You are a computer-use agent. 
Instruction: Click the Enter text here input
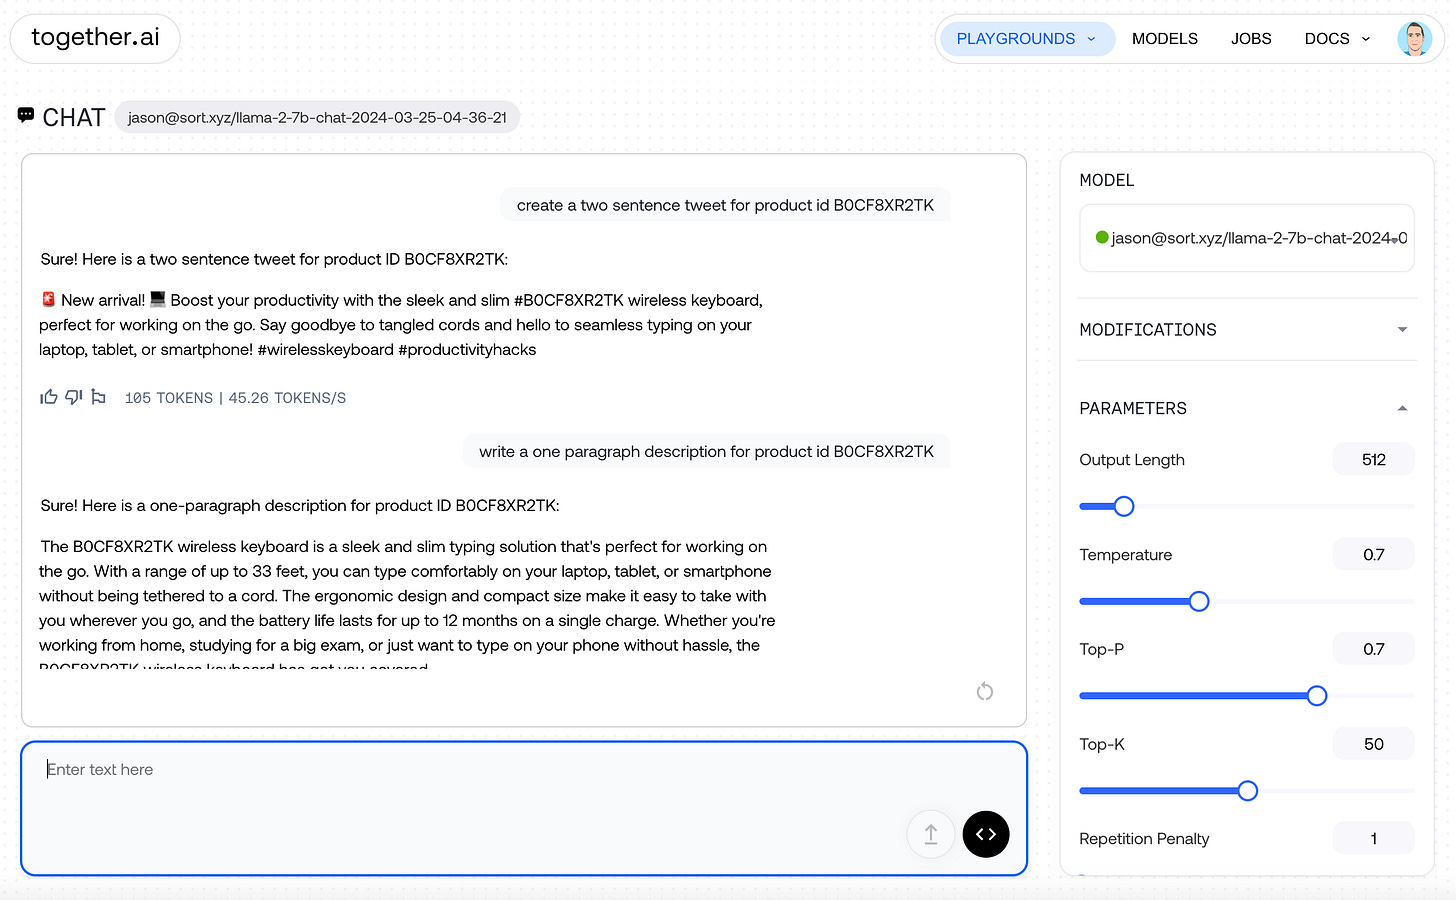tap(524, 808)
